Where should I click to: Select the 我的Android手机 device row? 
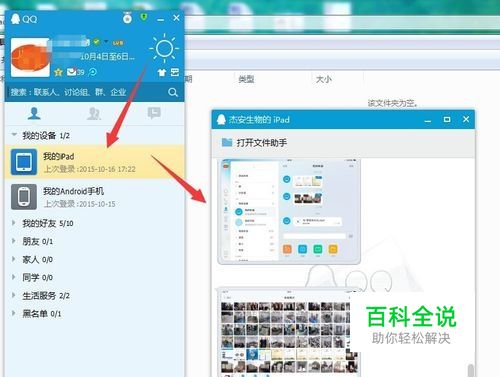(94, 197)
